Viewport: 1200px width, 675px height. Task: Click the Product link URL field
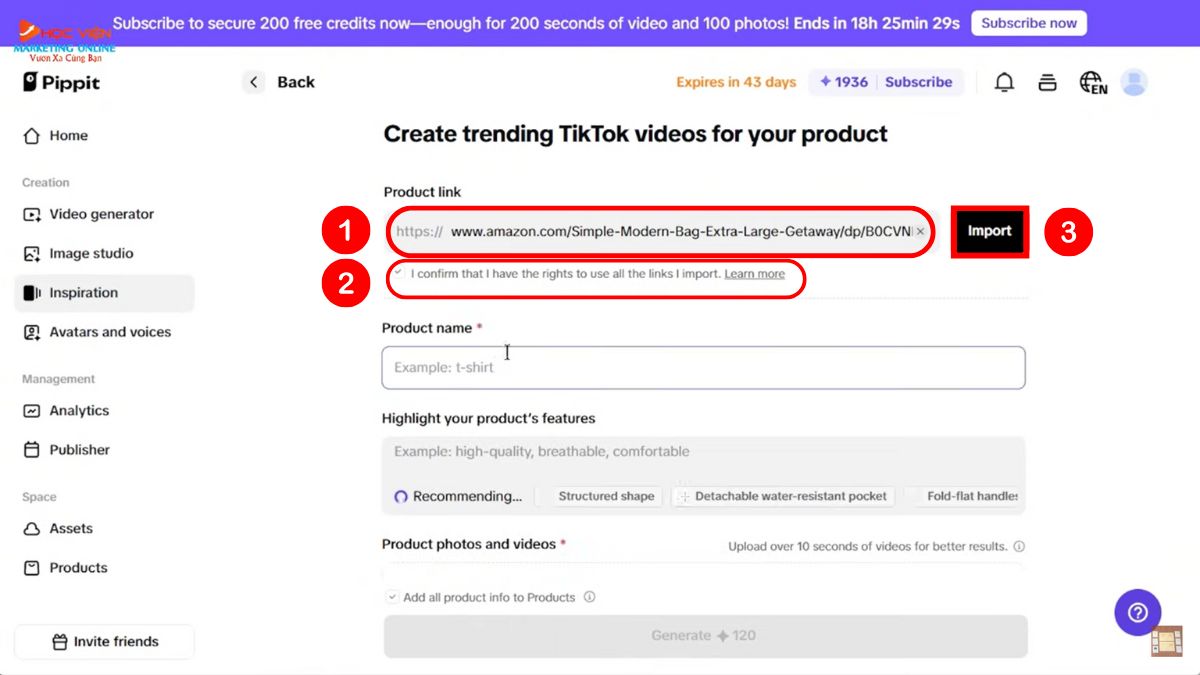[x=661, y=232]
